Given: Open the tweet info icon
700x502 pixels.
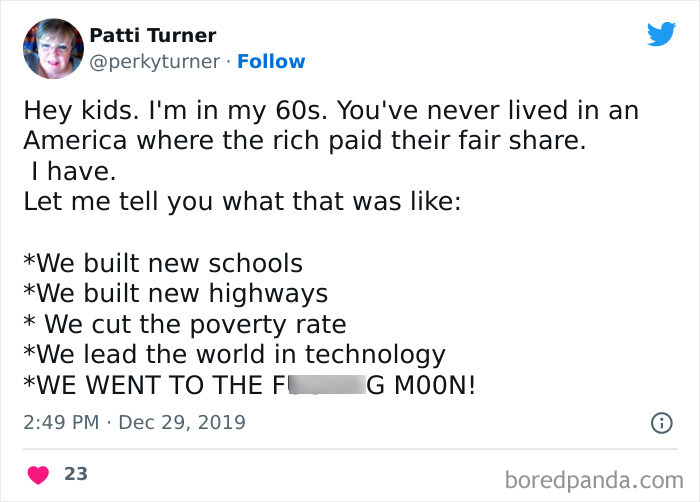Looking at the screenshot, I should pos(661,423).
